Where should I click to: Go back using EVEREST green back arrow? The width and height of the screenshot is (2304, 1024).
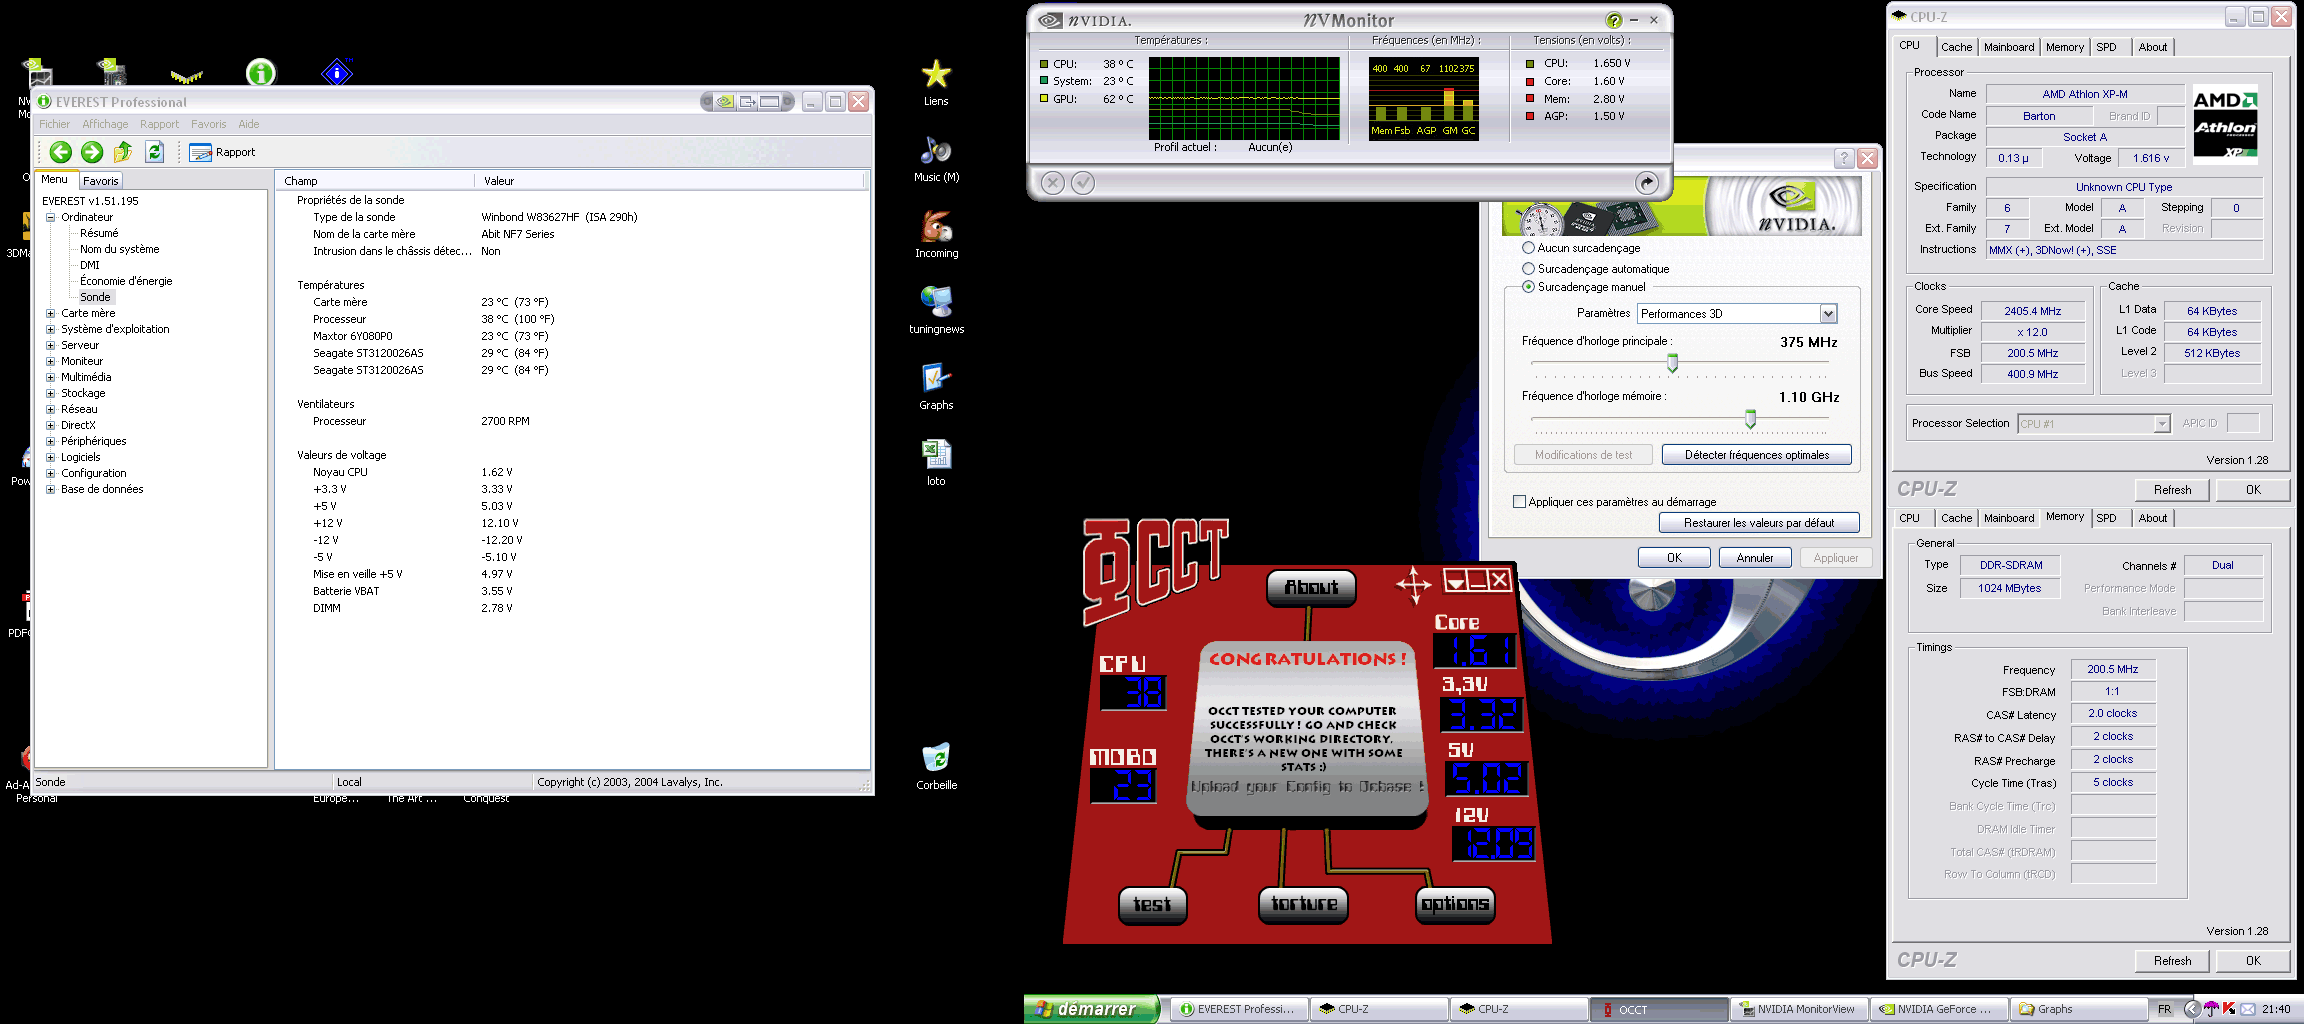(61, 152)
